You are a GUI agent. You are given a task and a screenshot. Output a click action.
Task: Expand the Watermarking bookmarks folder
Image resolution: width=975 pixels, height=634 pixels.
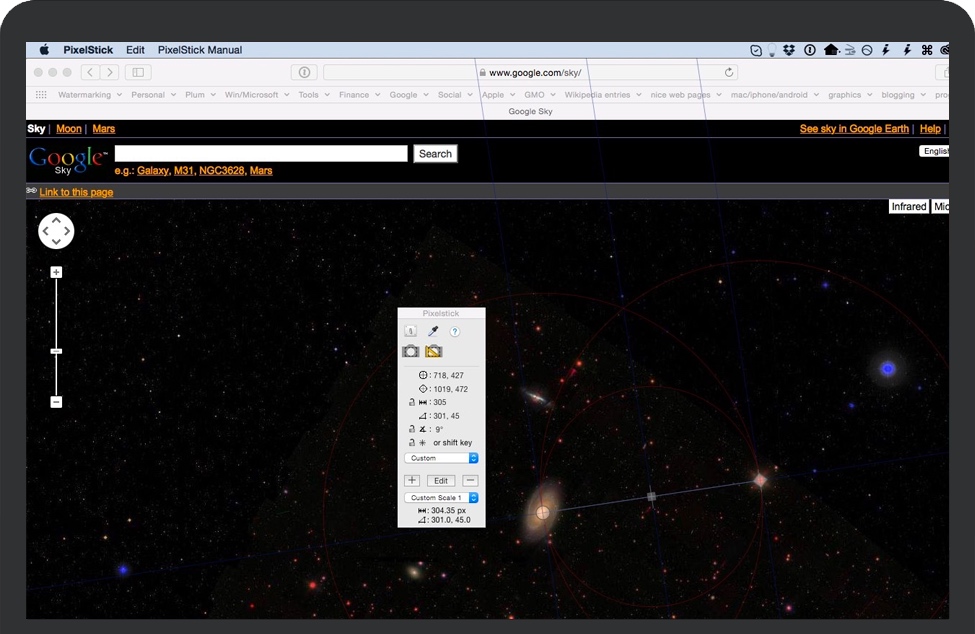90,95
